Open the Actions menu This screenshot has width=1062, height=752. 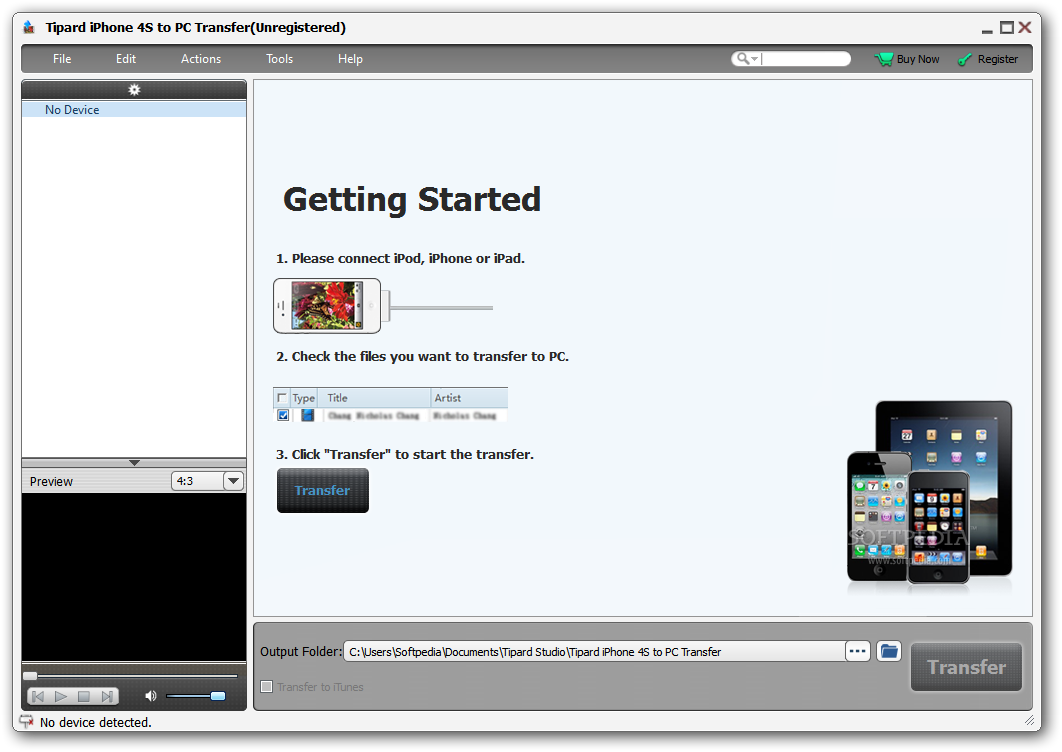(x=200, y=59)
